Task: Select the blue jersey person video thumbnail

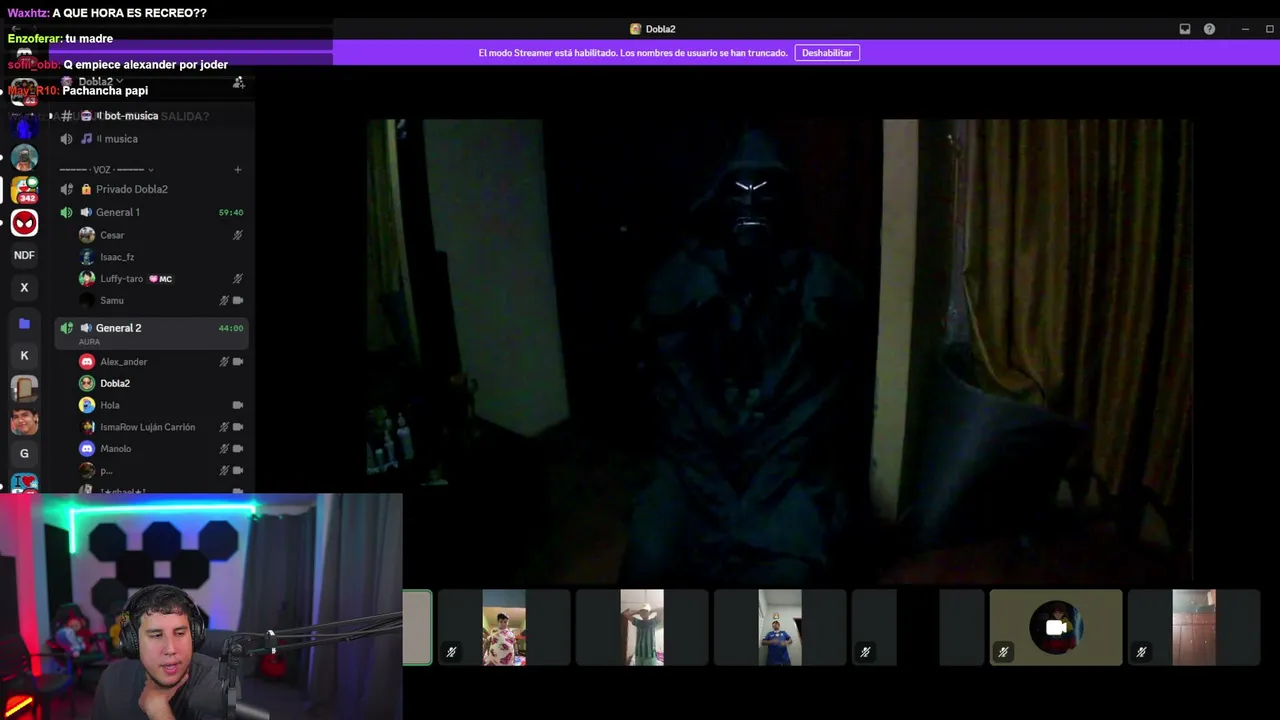Action: pyautogui.click(x=780, y=627)
